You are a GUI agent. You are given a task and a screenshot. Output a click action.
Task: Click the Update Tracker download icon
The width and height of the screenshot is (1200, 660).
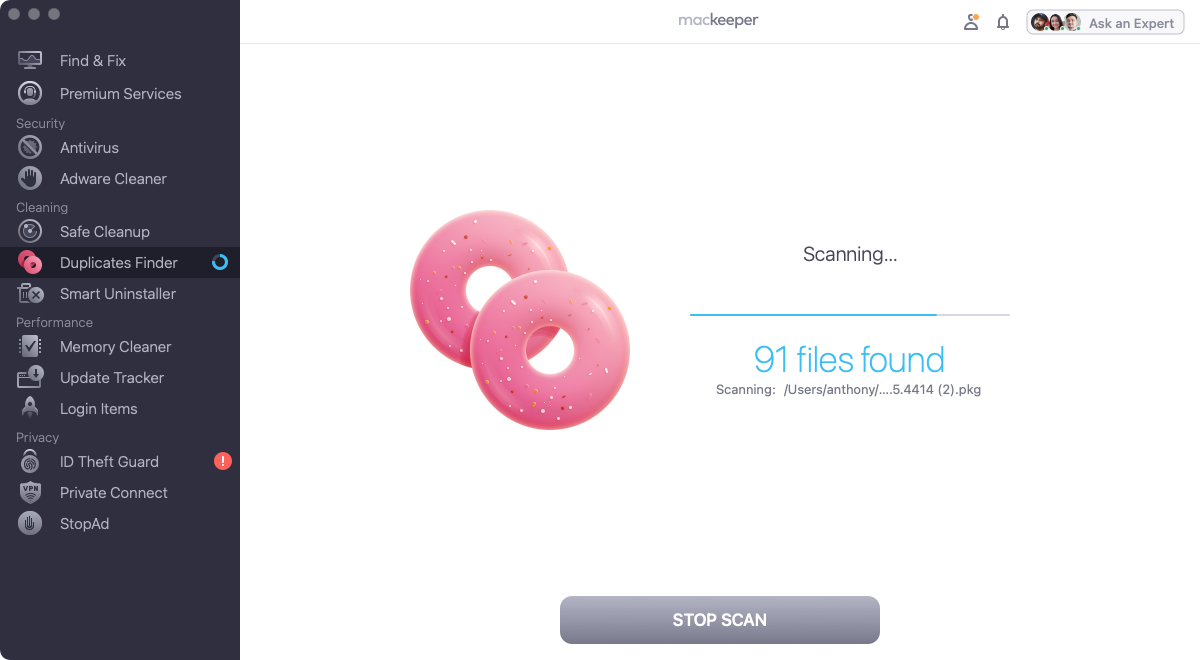(x=30, y=377)
